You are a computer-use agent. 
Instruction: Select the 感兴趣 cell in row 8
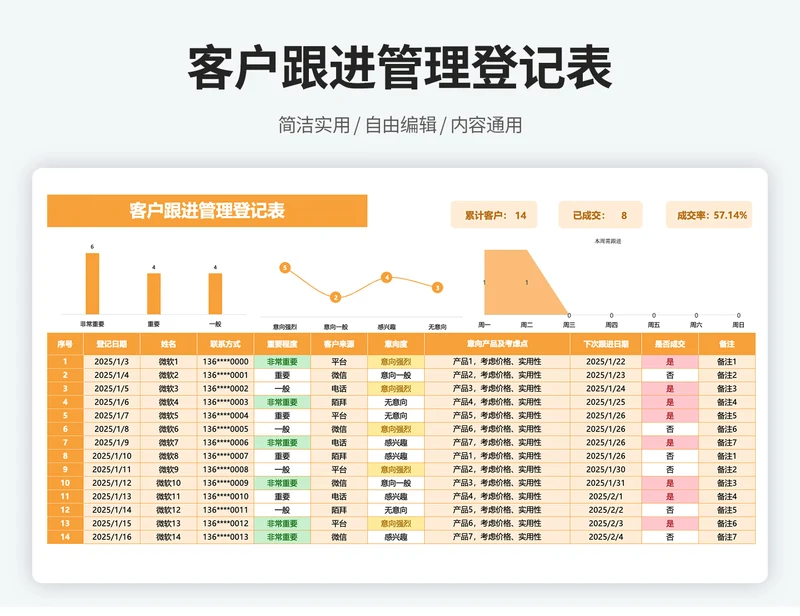tap(396, 456)
